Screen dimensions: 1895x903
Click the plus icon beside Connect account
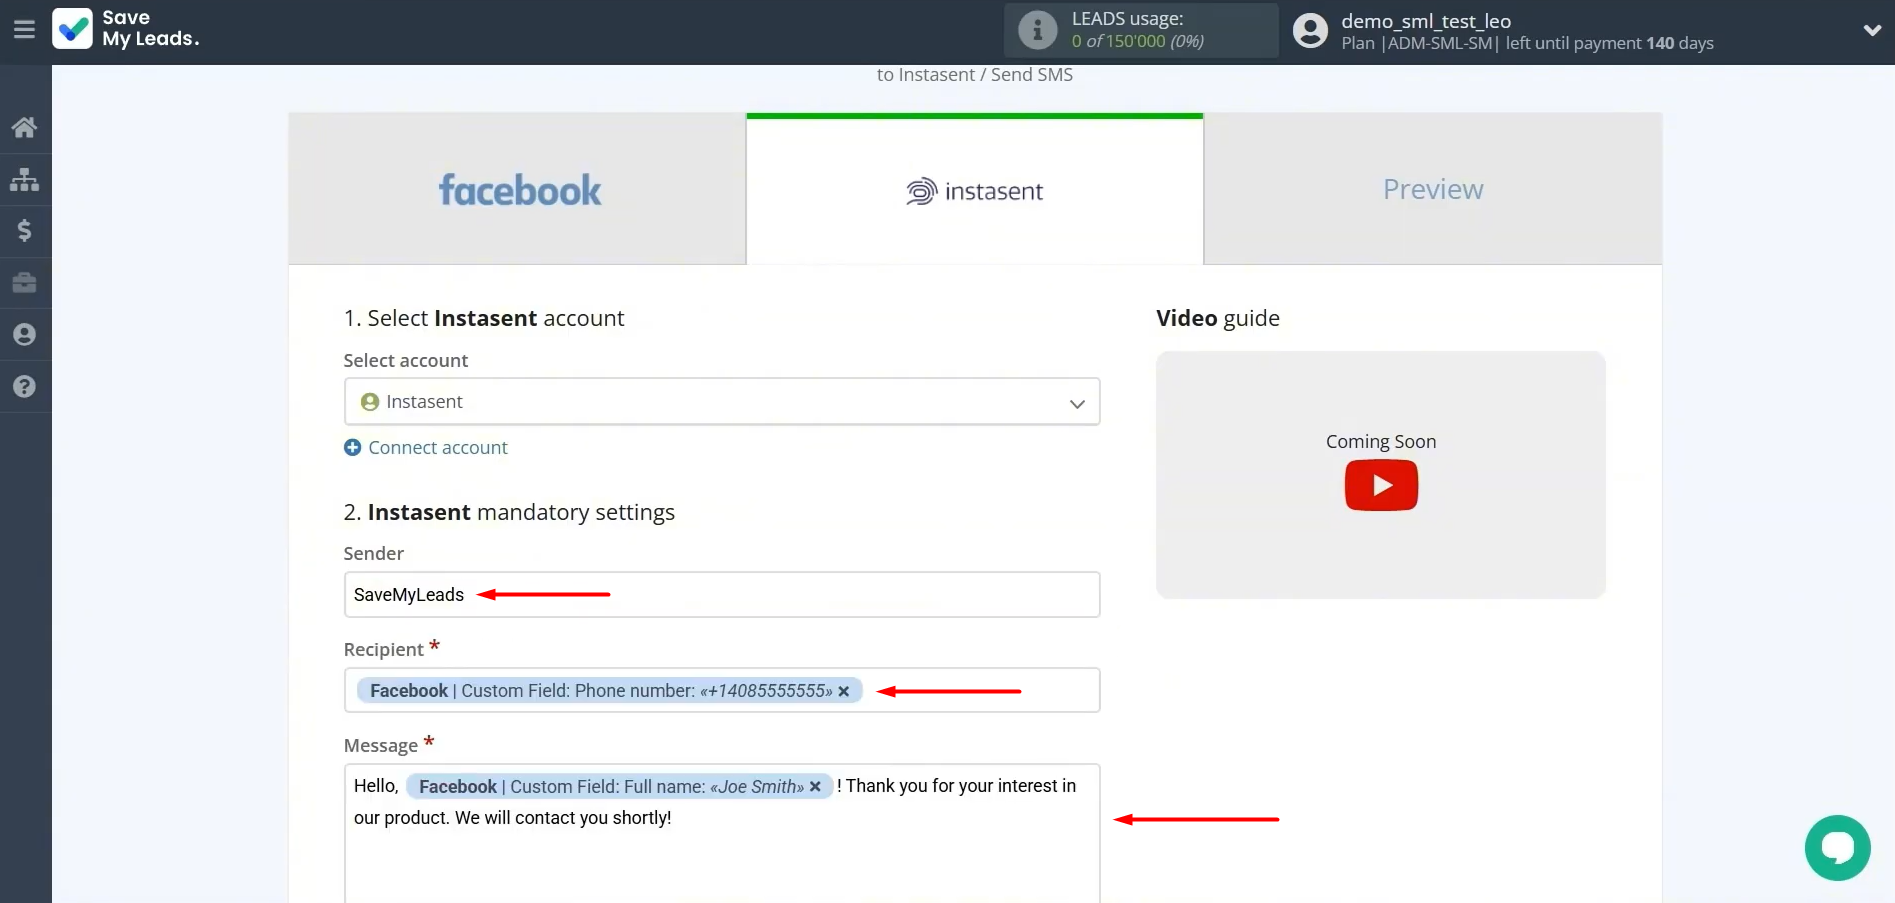point(352,448)
